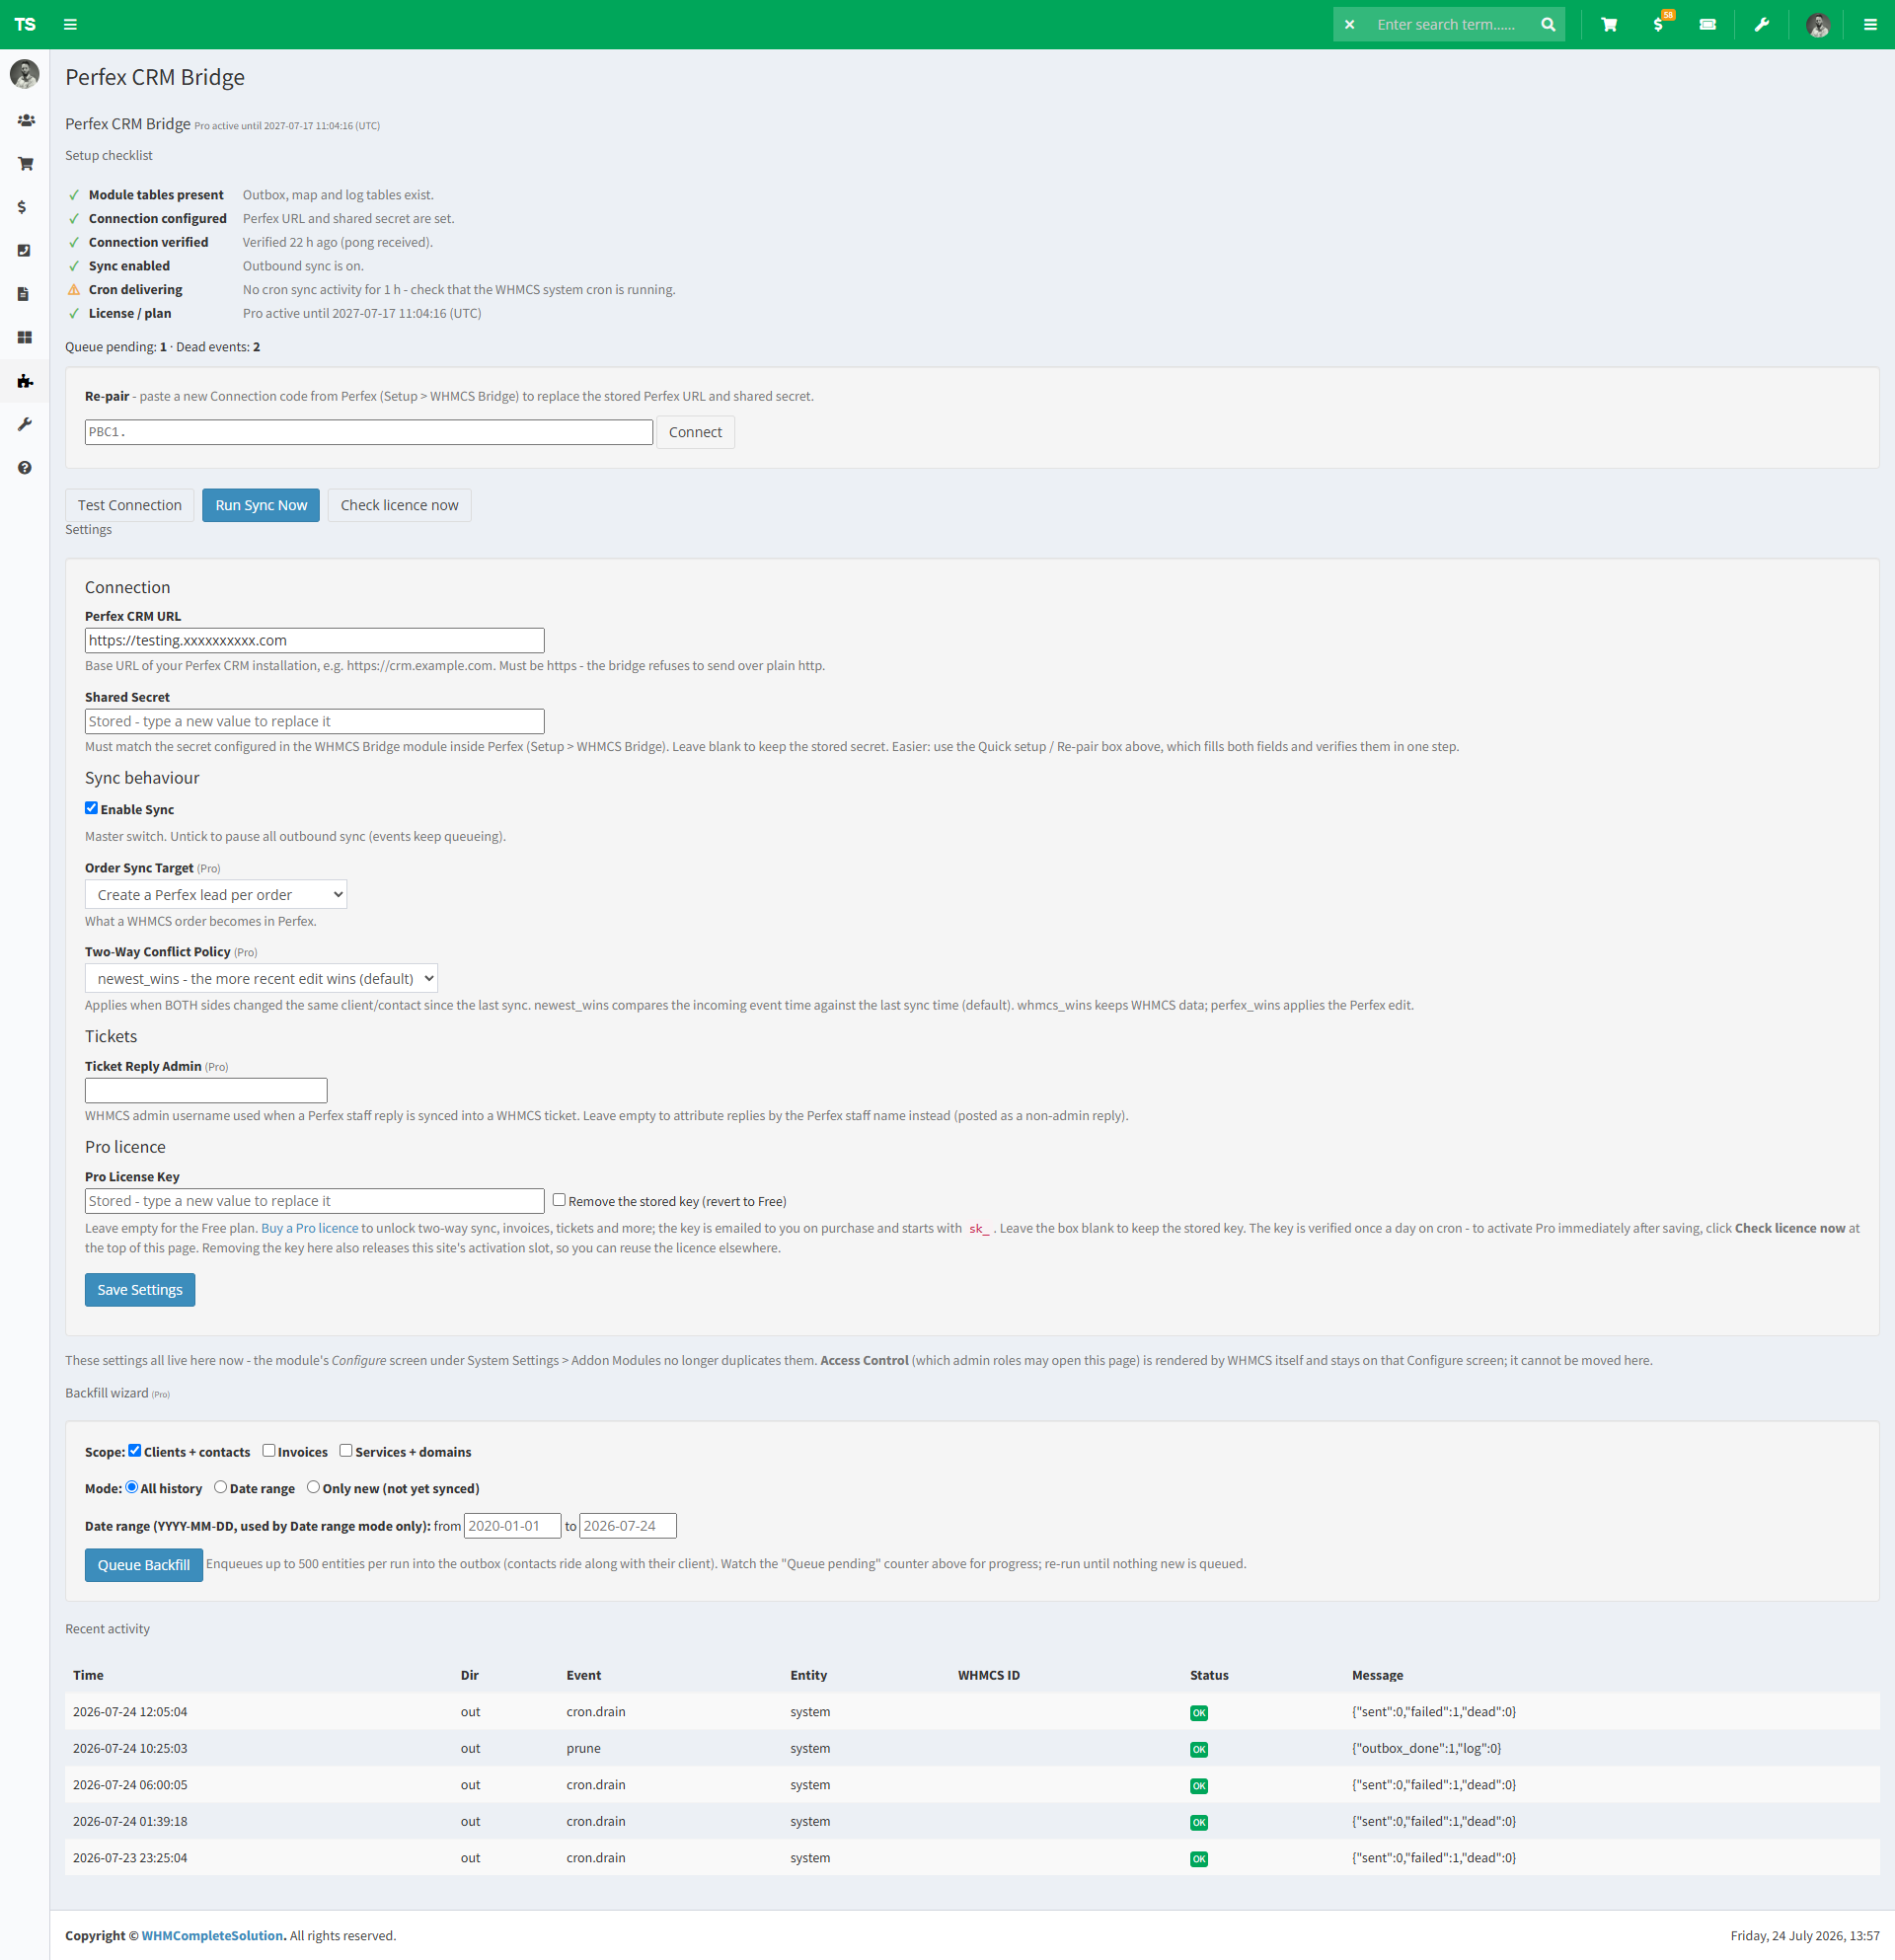Open the Buy a Pro licence link
Screen dimensions: 1895x1960
310,1229
